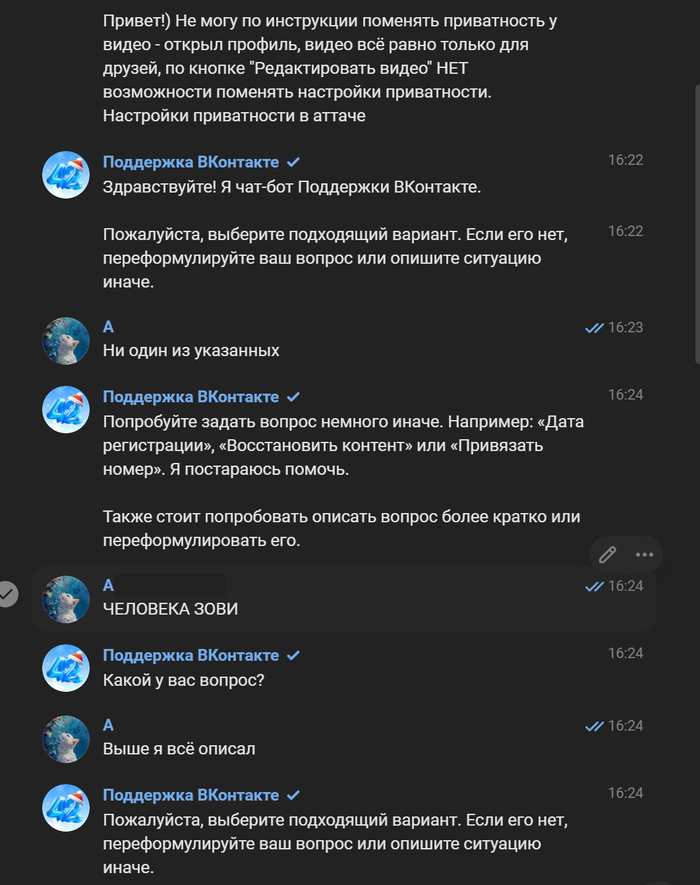Click user avatar beside 'Выше я всё описал'
The image size is (700, 885).
[x=66, y=739]
